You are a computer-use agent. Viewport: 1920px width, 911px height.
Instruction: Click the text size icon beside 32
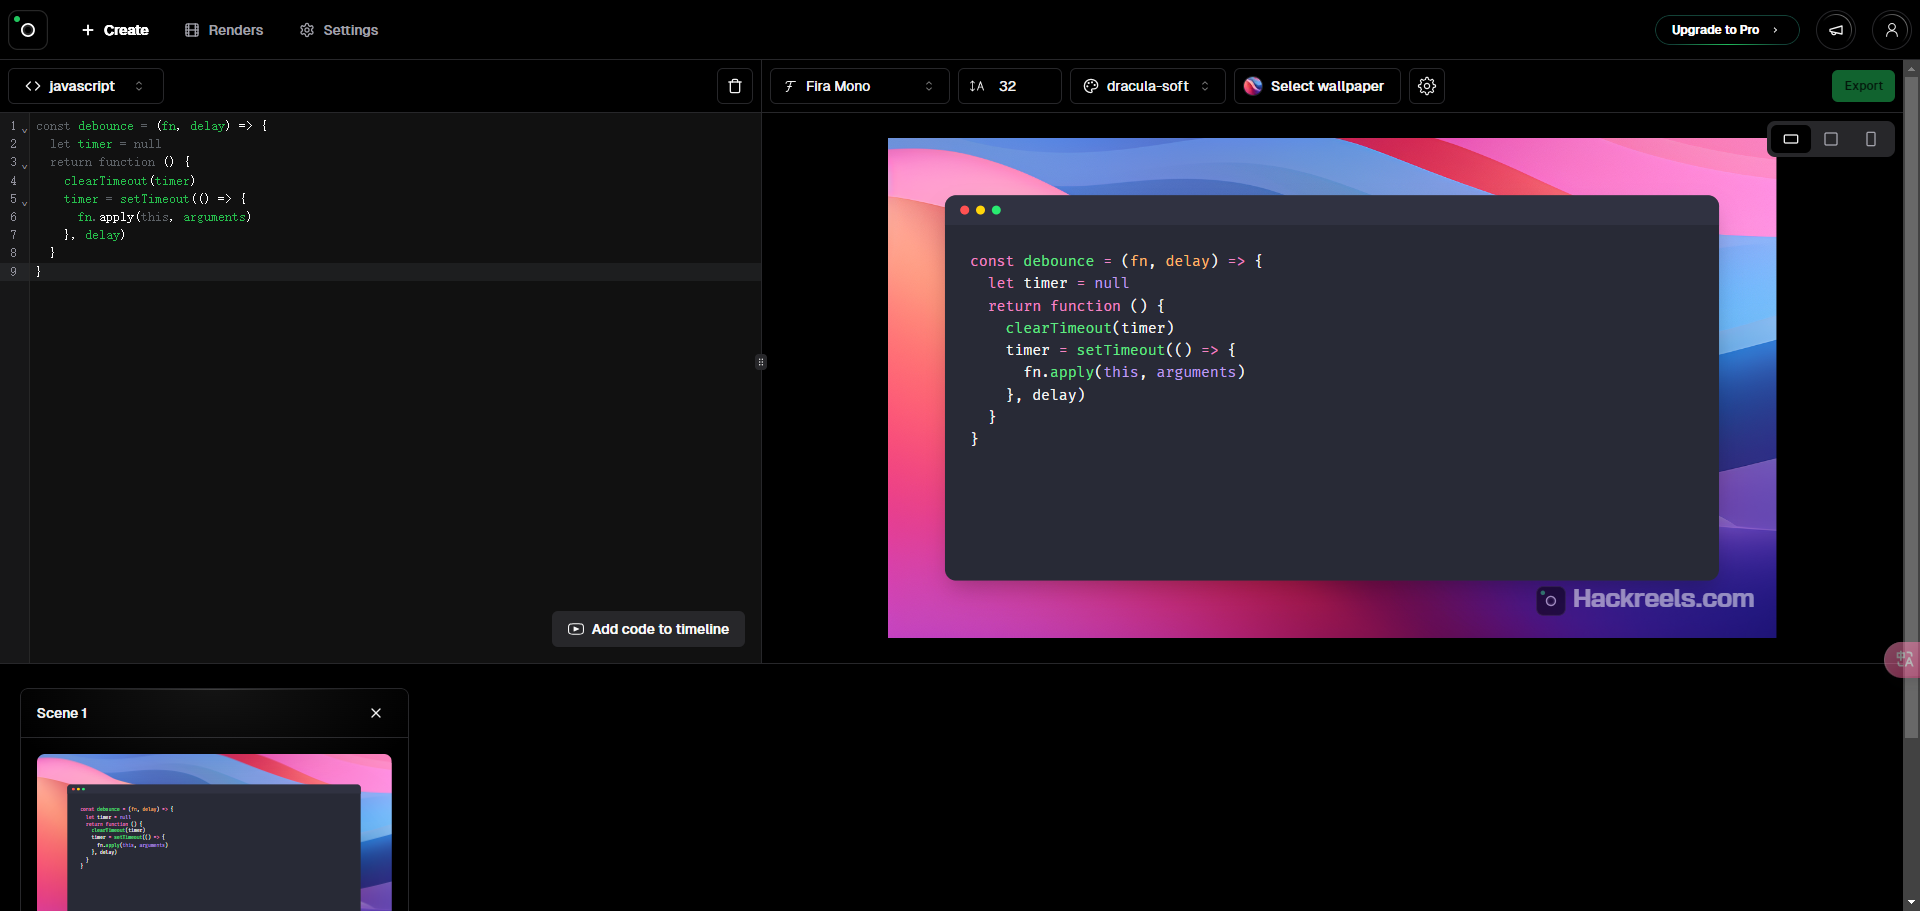pos(977,86)
